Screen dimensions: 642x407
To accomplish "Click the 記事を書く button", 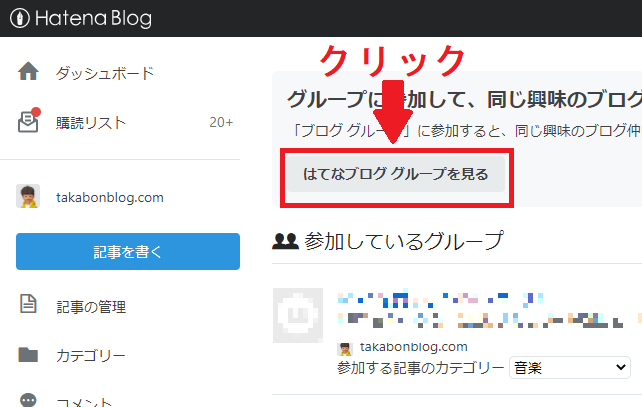I will (128, 251).
